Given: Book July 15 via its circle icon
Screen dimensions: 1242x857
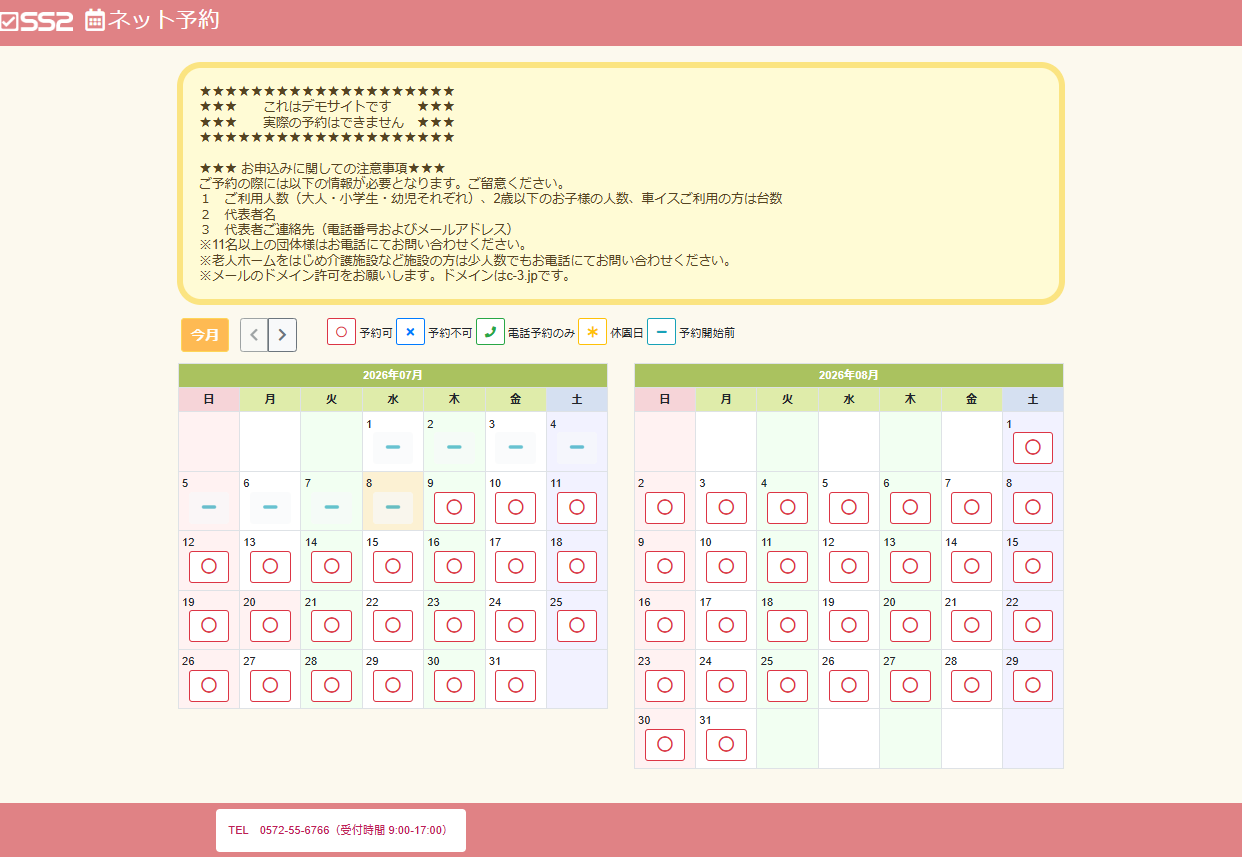Looking at the screenshot, I should click(x=393, y=567).
